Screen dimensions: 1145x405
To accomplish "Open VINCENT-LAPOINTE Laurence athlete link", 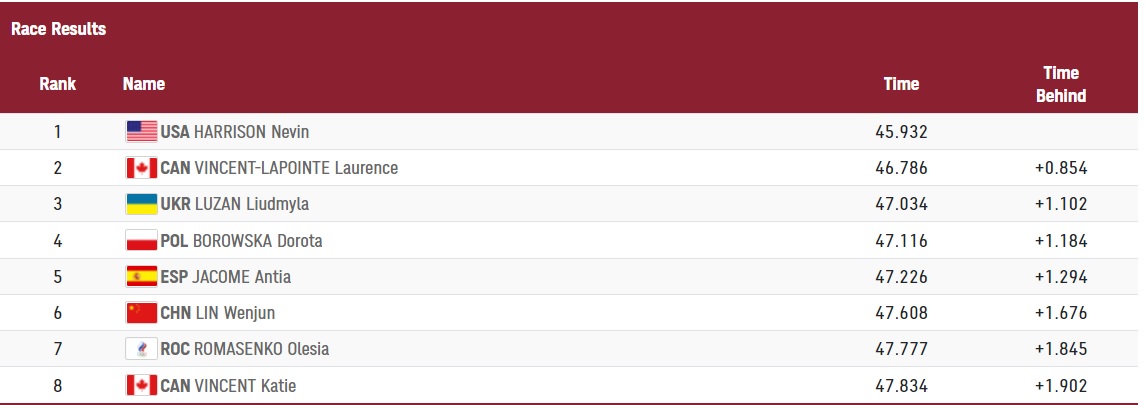I will [296, 168].
